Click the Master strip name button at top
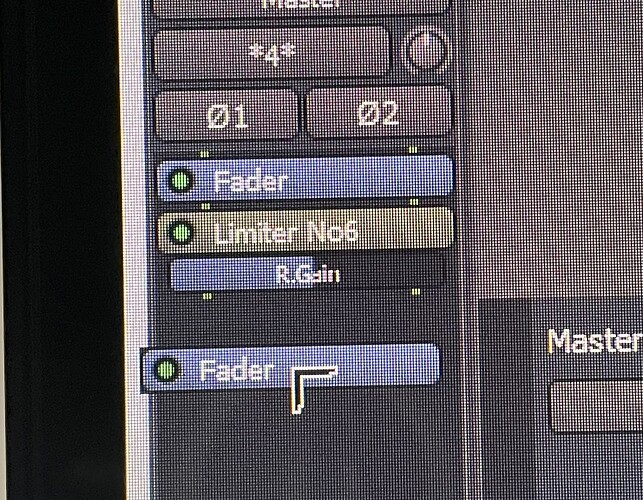The height and width of the screenshot is (500, 643). 301,7
